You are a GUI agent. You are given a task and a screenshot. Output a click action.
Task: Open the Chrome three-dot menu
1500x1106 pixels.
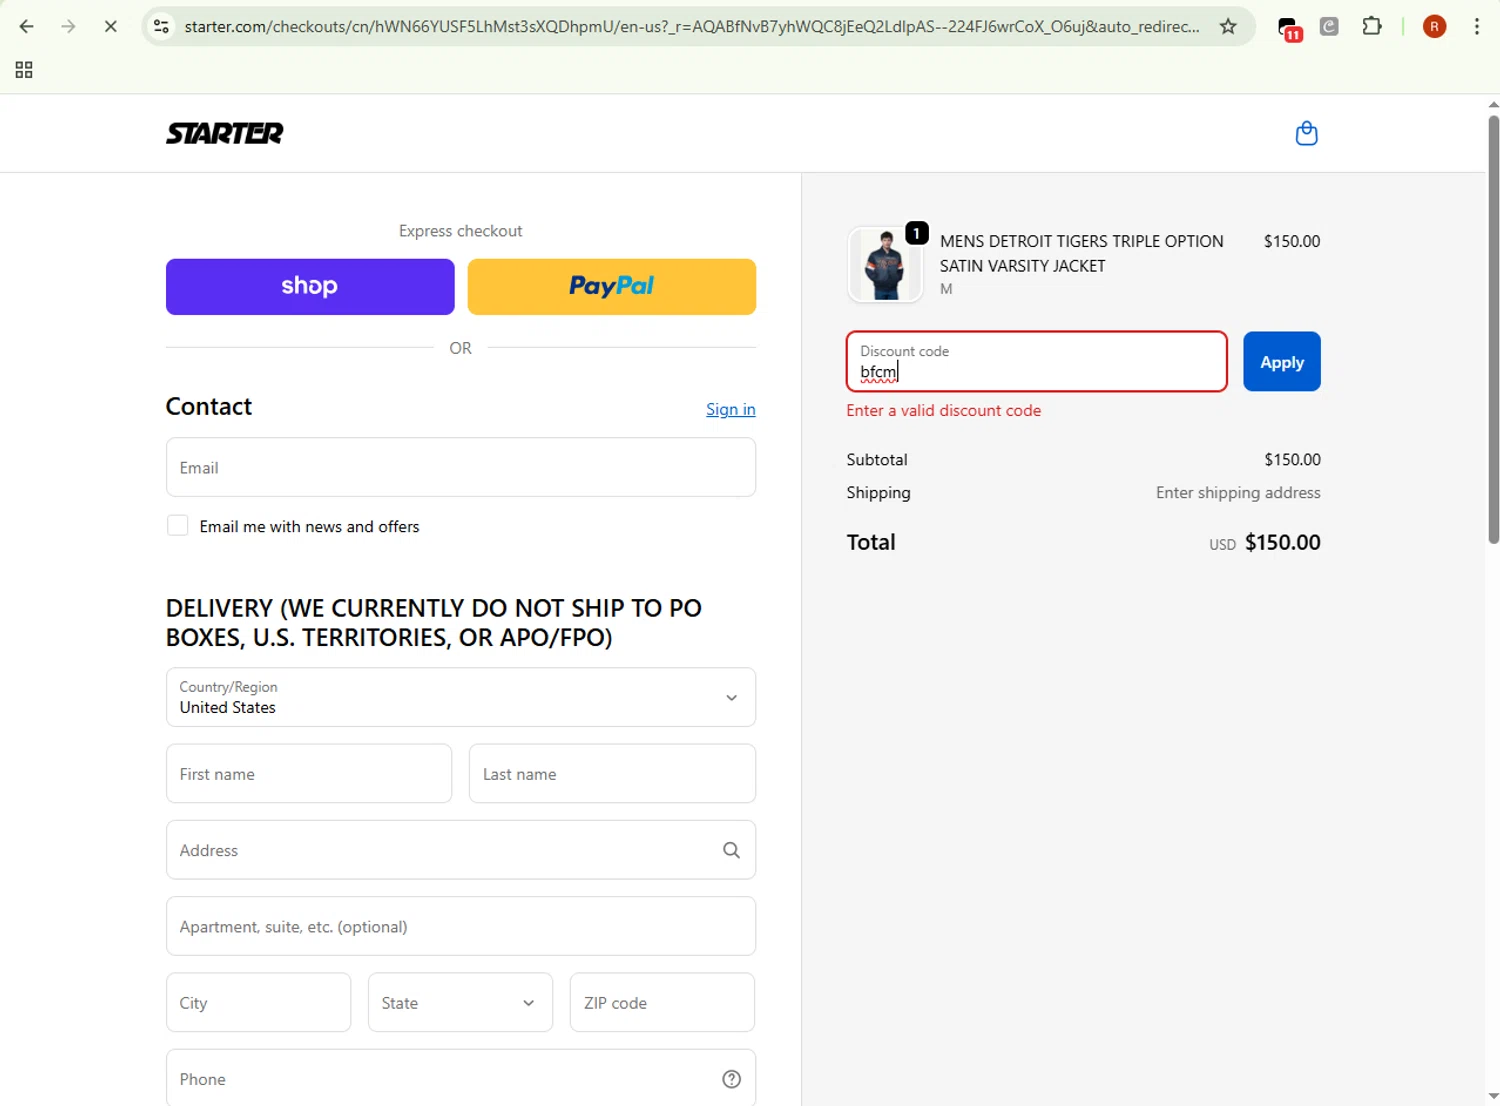[1476, 27]
